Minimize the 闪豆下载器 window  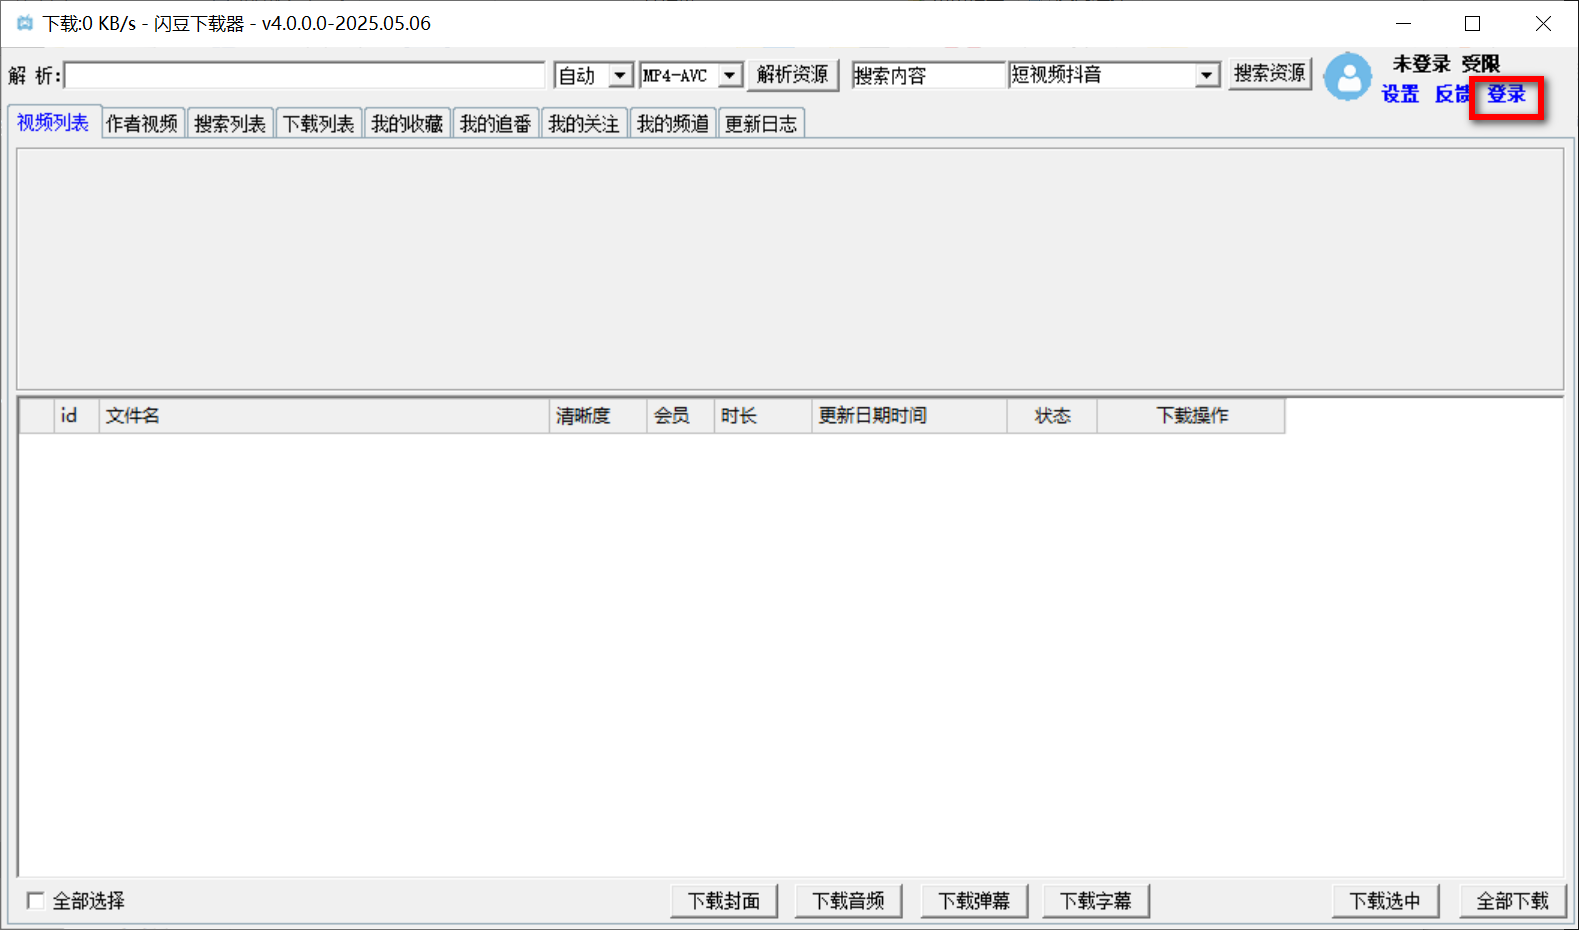(1404, 23)
